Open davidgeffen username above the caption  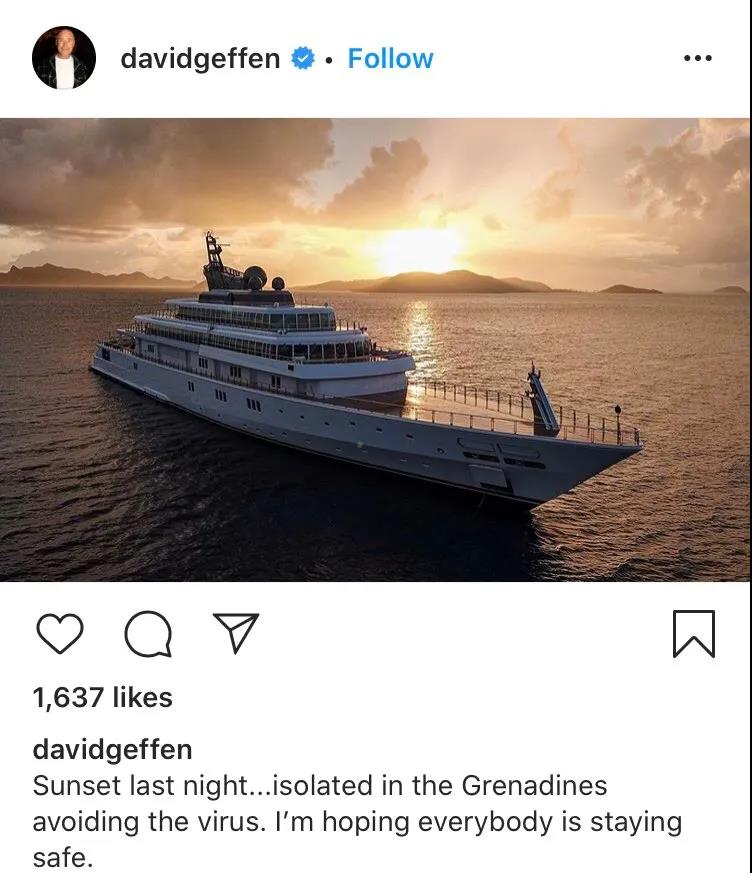[x=112, y=749]
